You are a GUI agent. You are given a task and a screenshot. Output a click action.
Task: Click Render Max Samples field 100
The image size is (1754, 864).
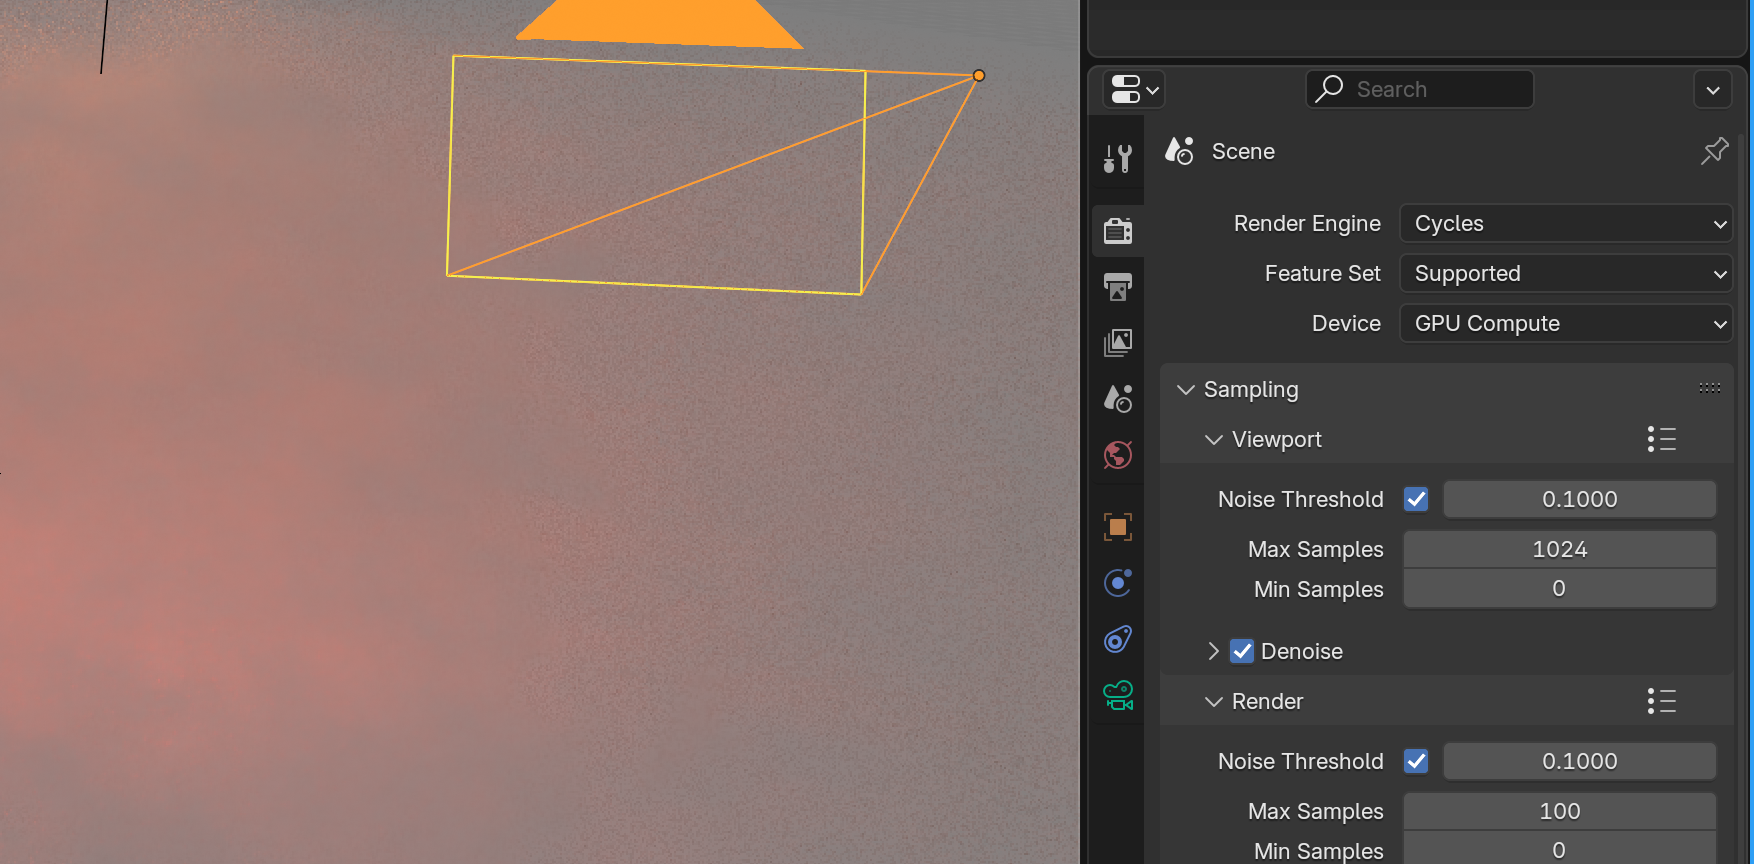(x=1559, y=811)
